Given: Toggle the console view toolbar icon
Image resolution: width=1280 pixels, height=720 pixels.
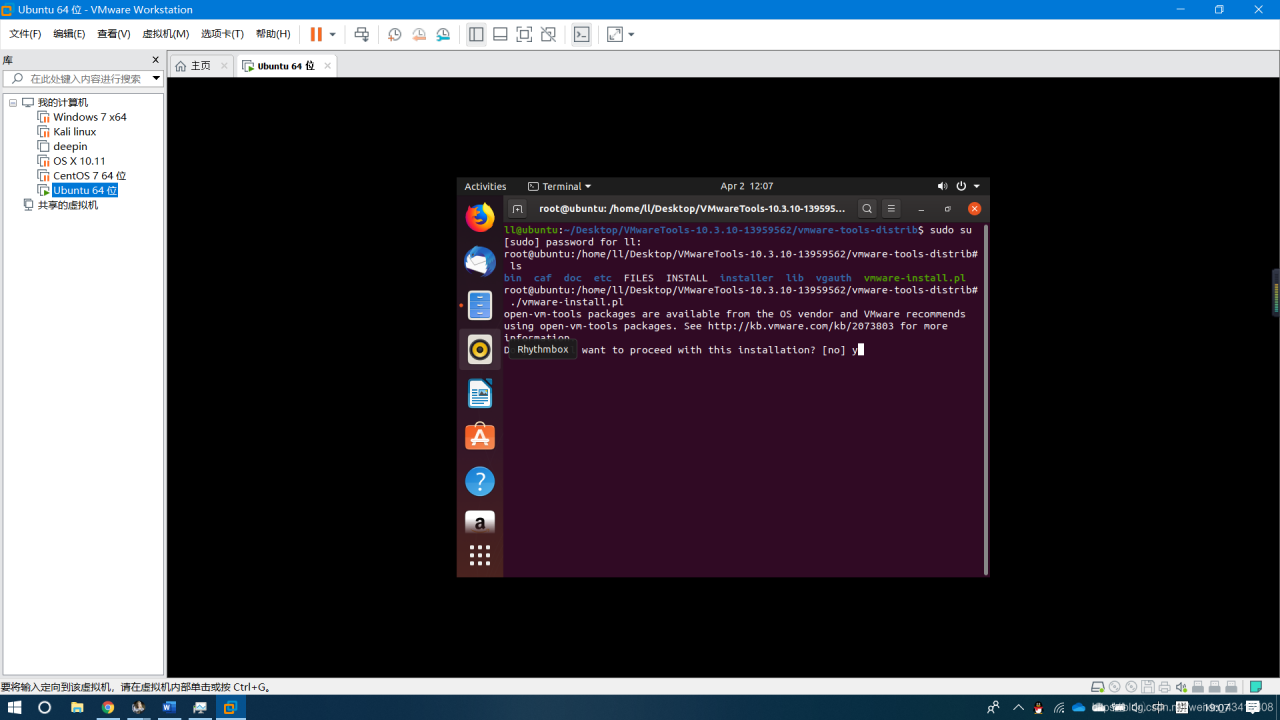Looking at the screenshot, I should [581, 34].
